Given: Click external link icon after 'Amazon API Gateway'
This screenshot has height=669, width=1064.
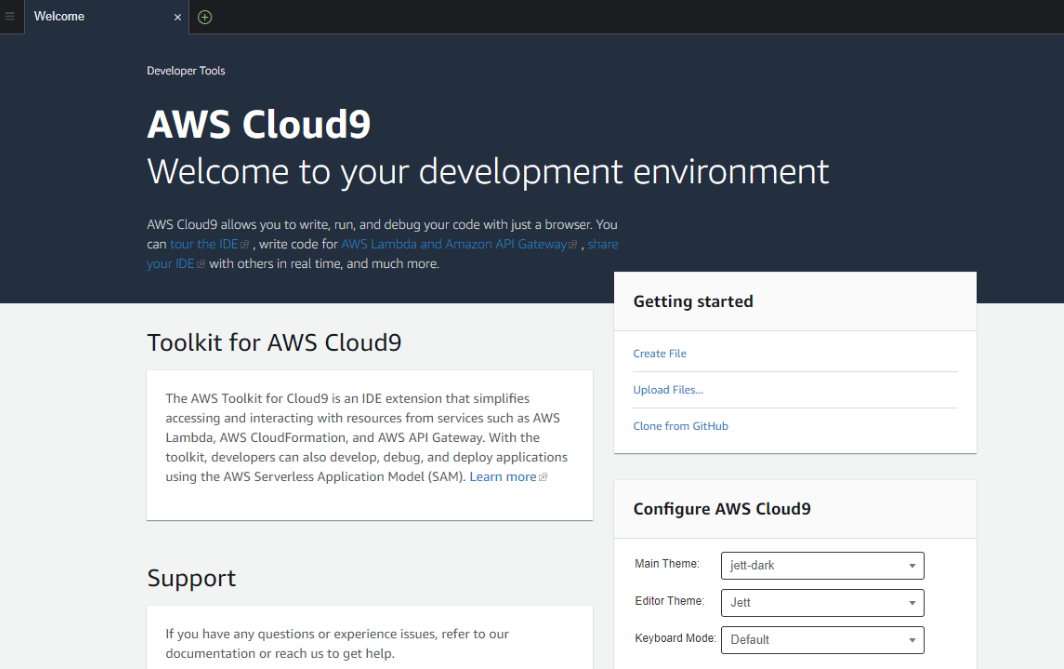Looking at the screenshot, I should click(x=573, y=245).
